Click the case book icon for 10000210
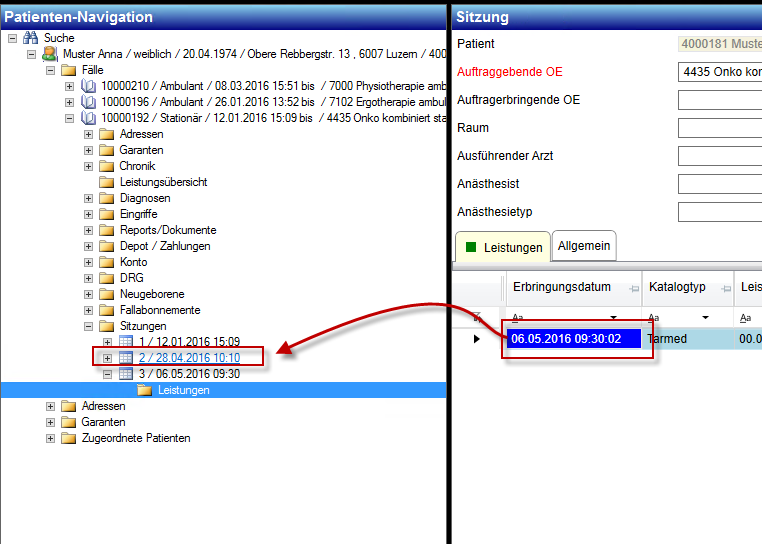Screen dimensions: 762x544 (x=88, y=86)
